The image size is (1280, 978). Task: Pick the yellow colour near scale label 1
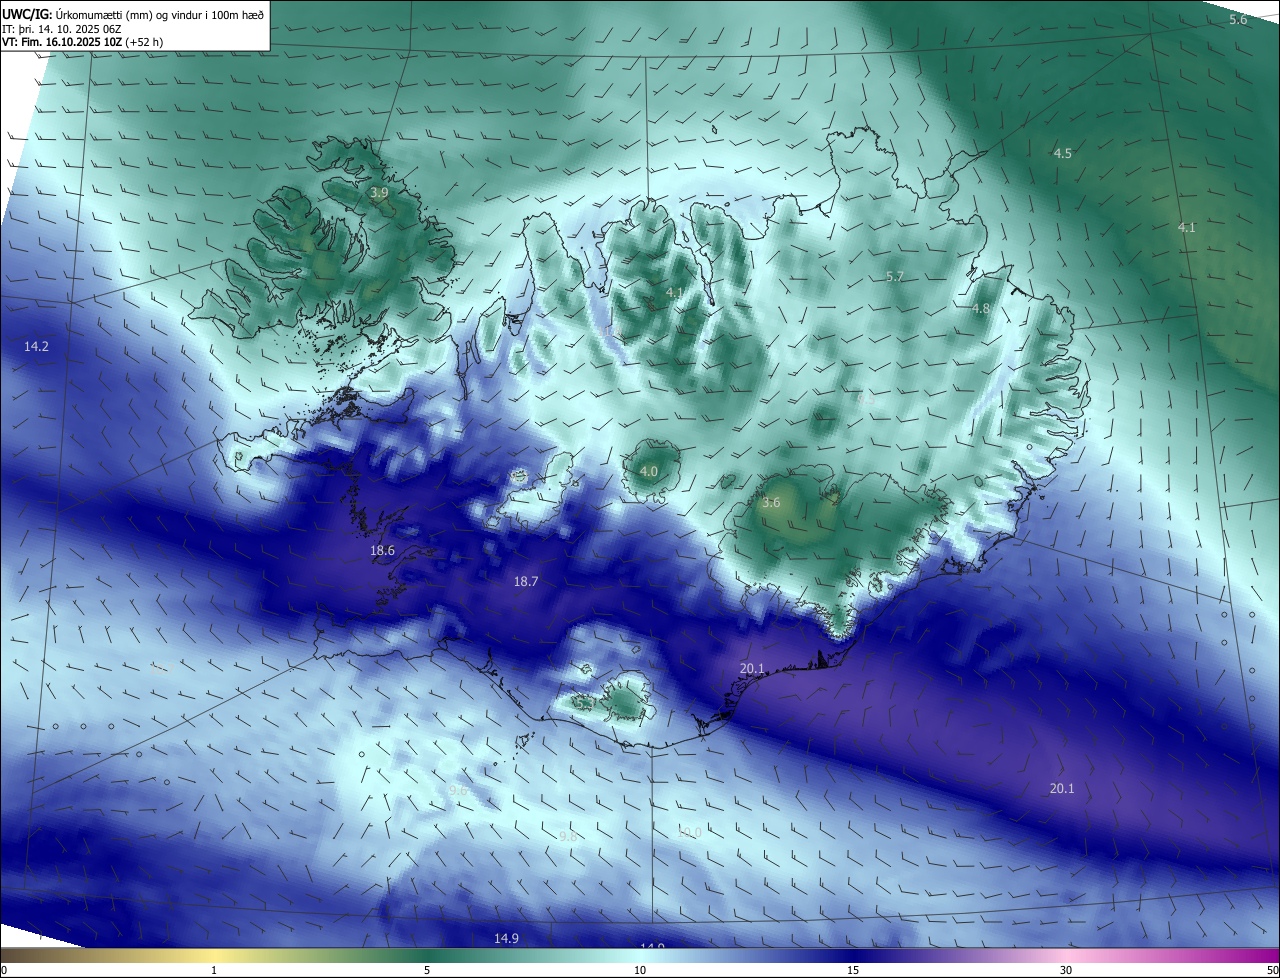213,956
